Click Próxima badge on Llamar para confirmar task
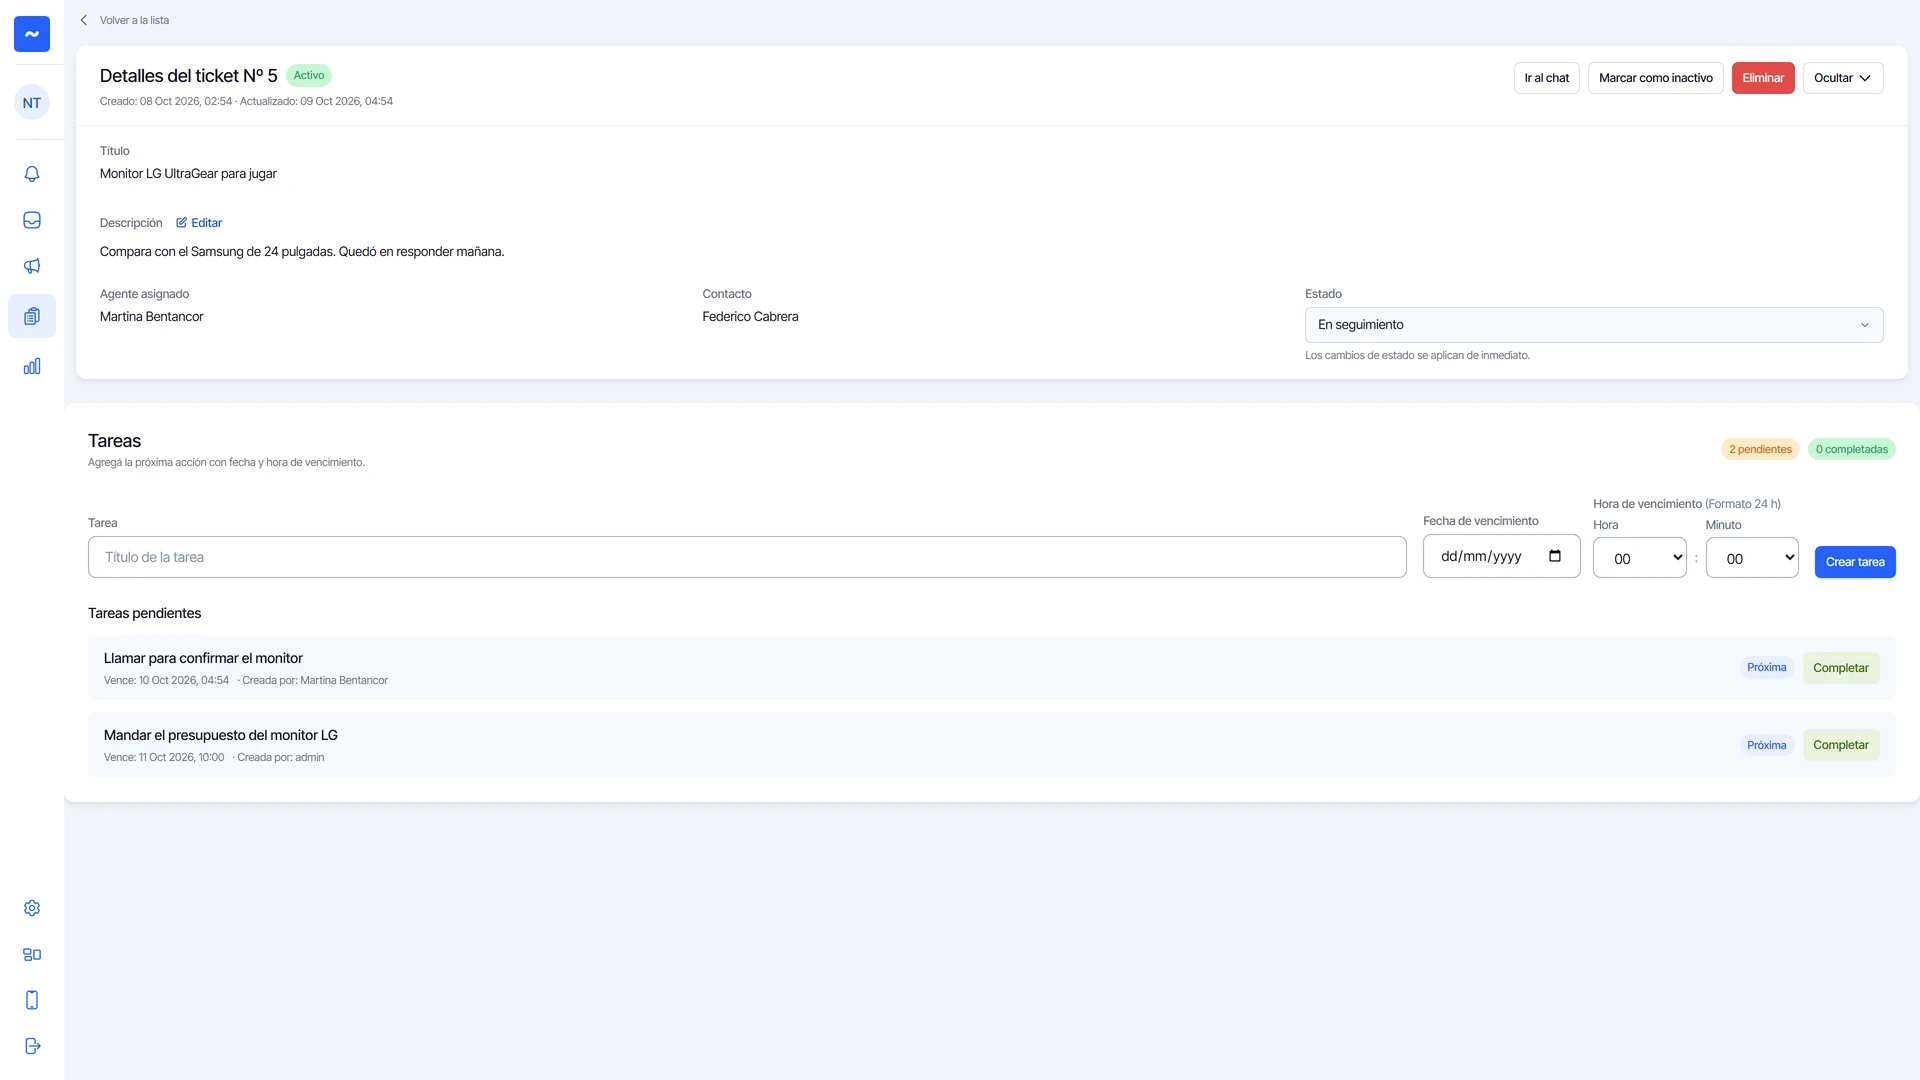Screen dimensions: 1920x1080 click(x=1767, y=667)
